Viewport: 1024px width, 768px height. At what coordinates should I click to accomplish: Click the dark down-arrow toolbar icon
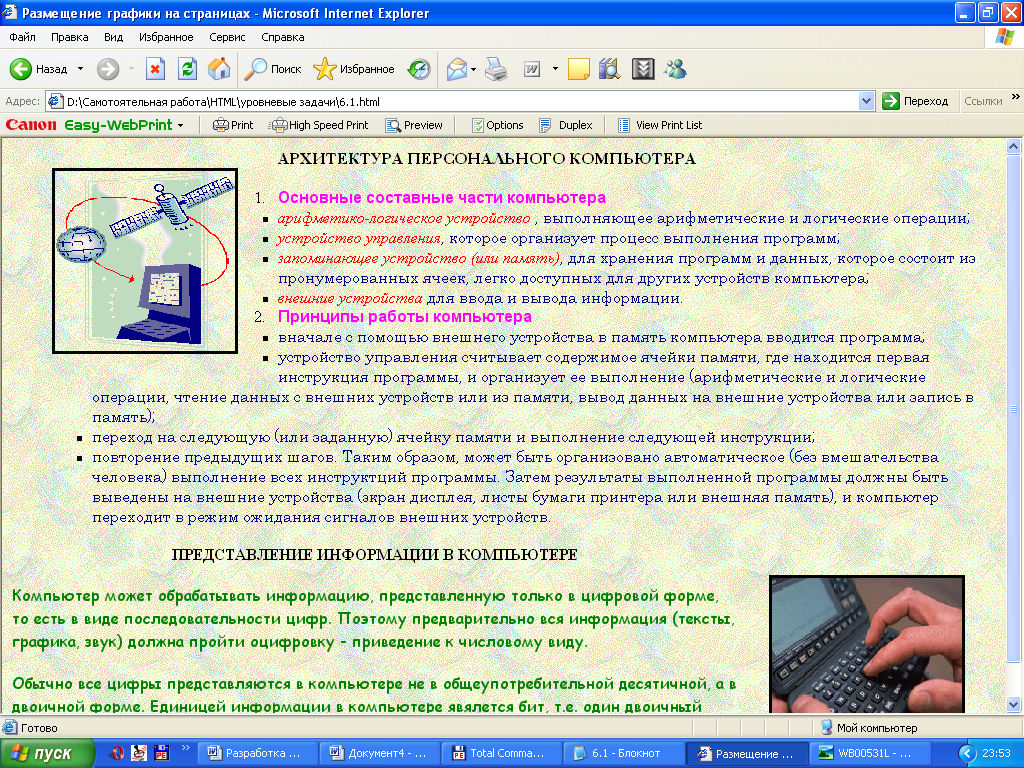[643, 69]
